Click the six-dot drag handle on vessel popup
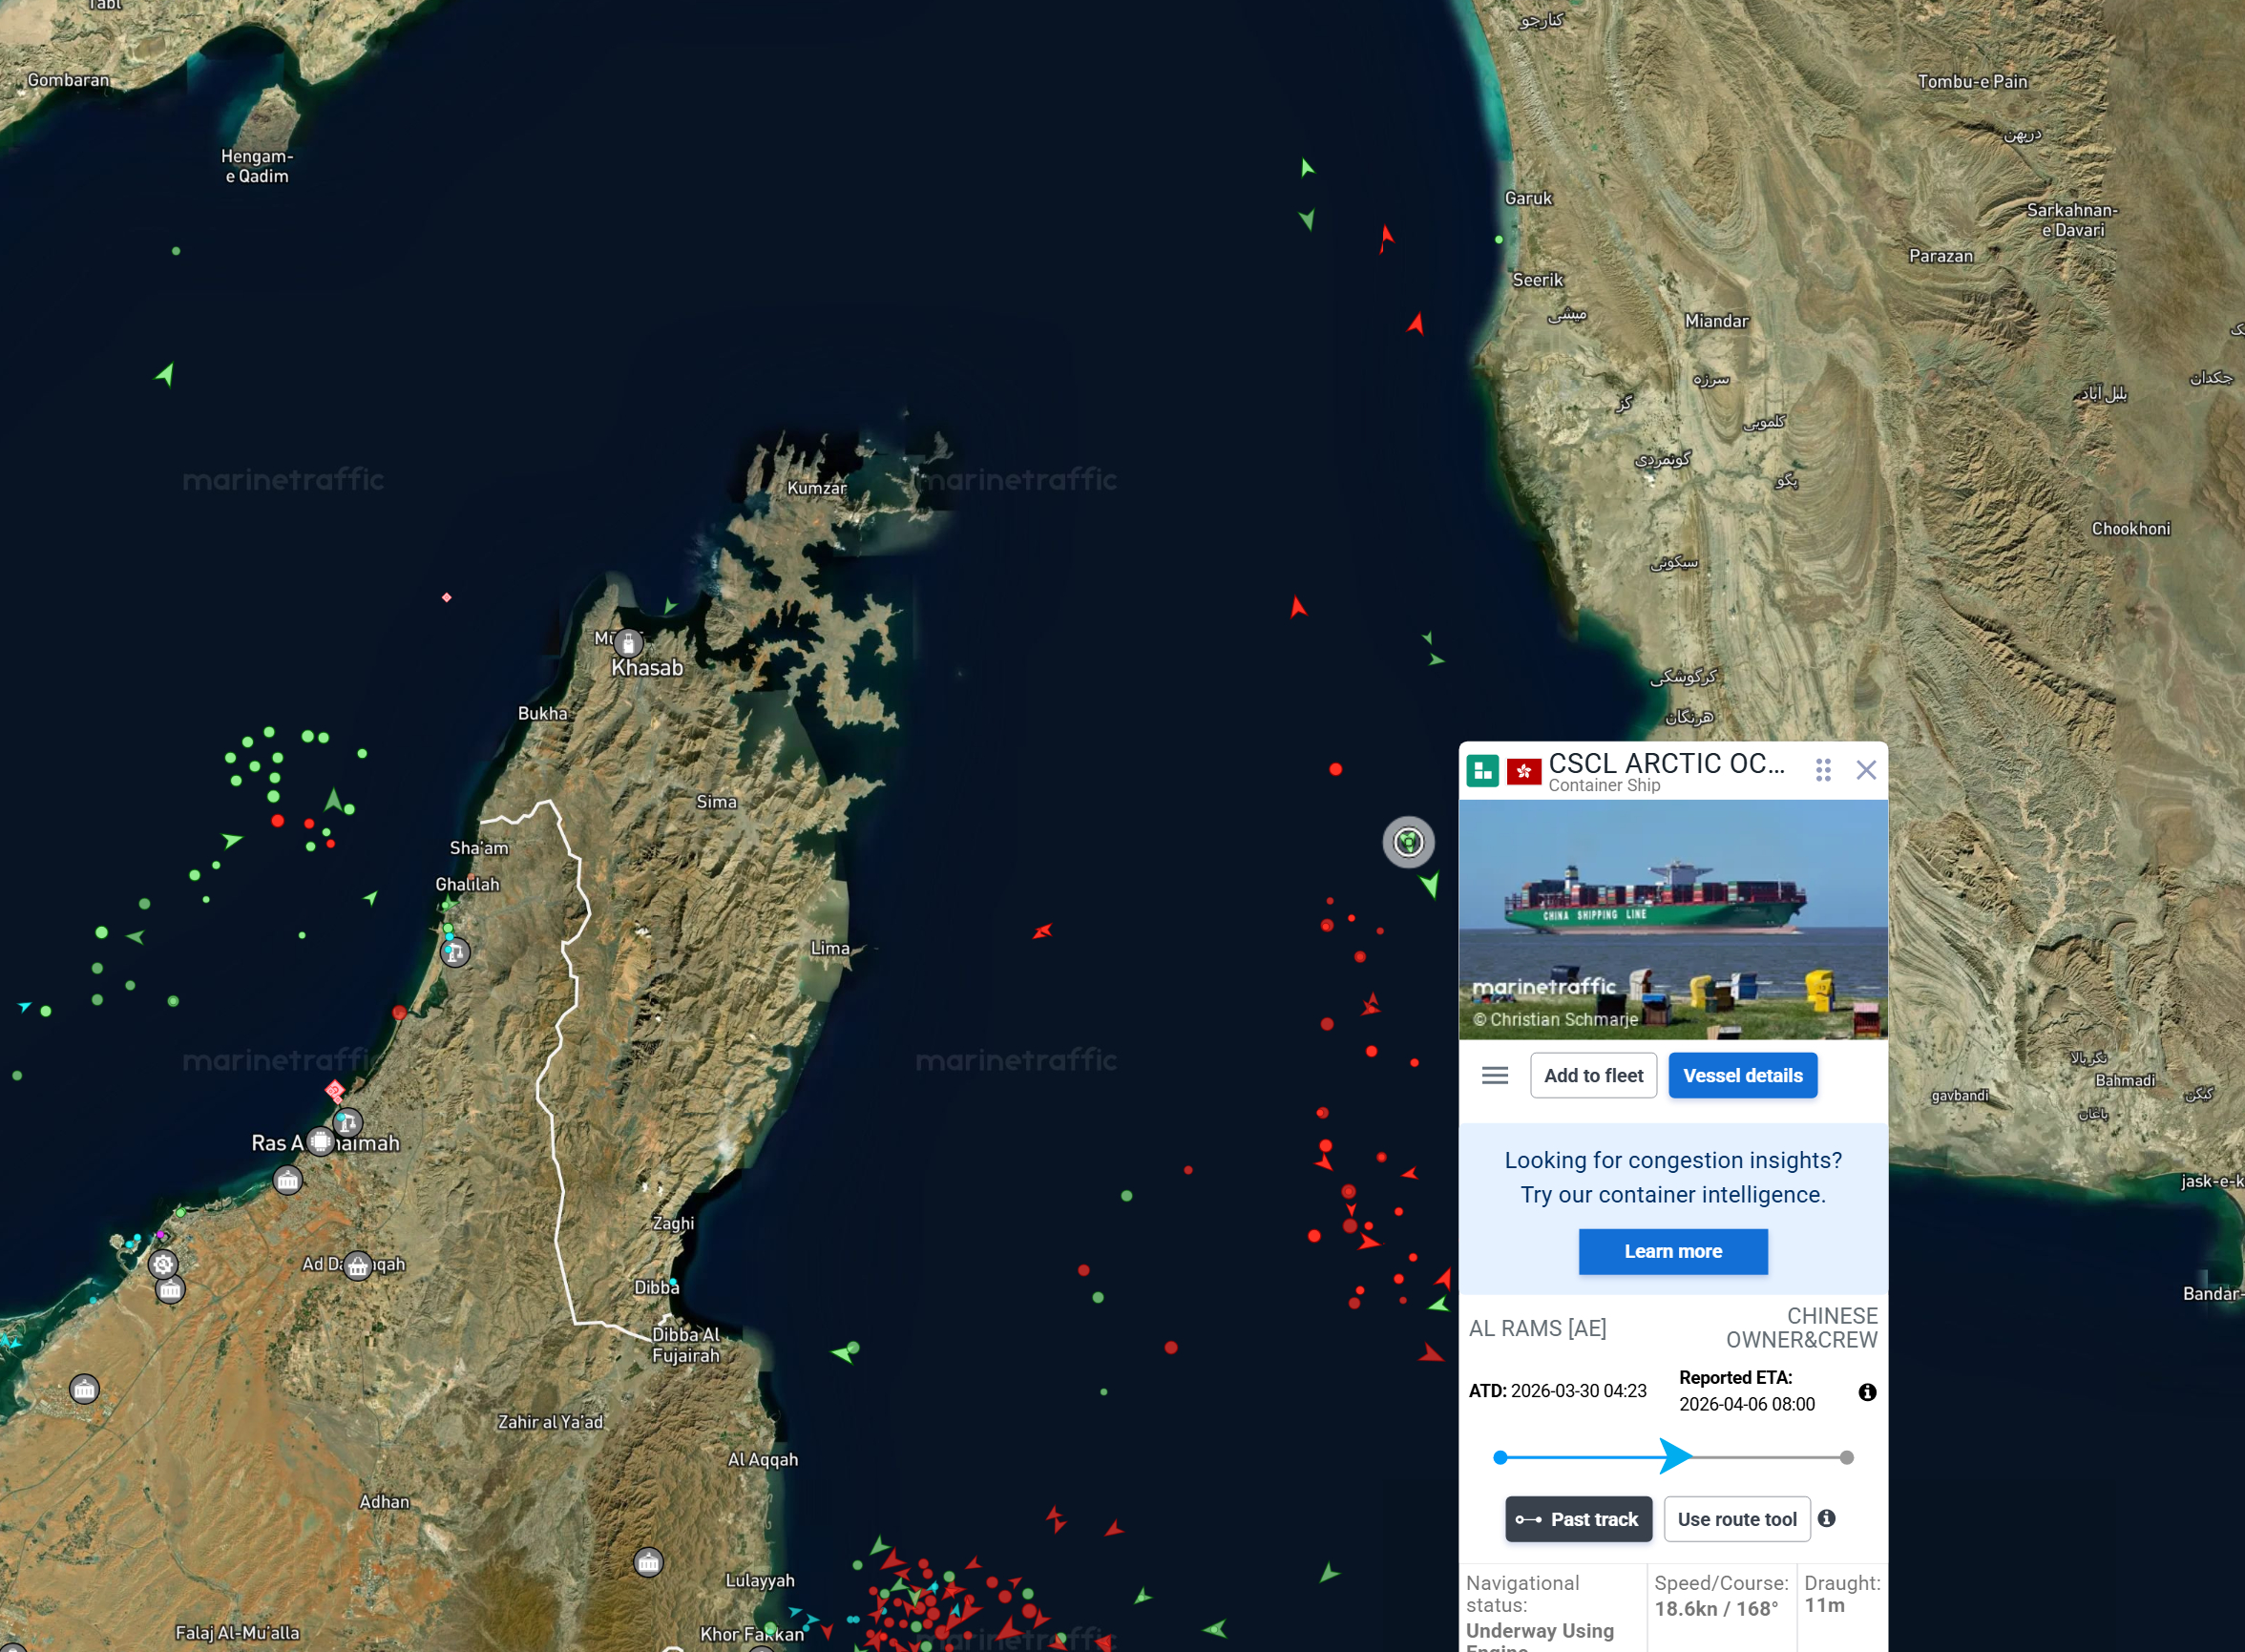The width and height of the screenshot is (2245, 1652). click(x=1822, y=770)
